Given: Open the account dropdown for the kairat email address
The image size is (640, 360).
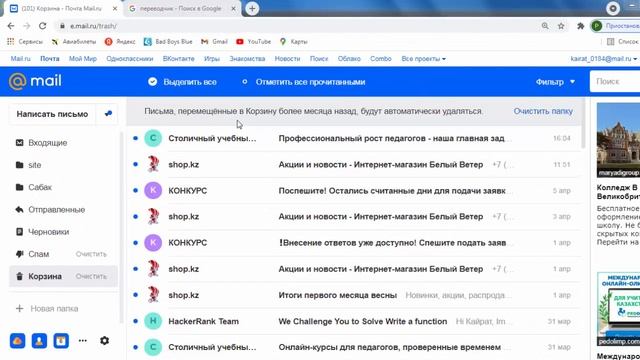Looking at the screenshot, I should [604, 59].
